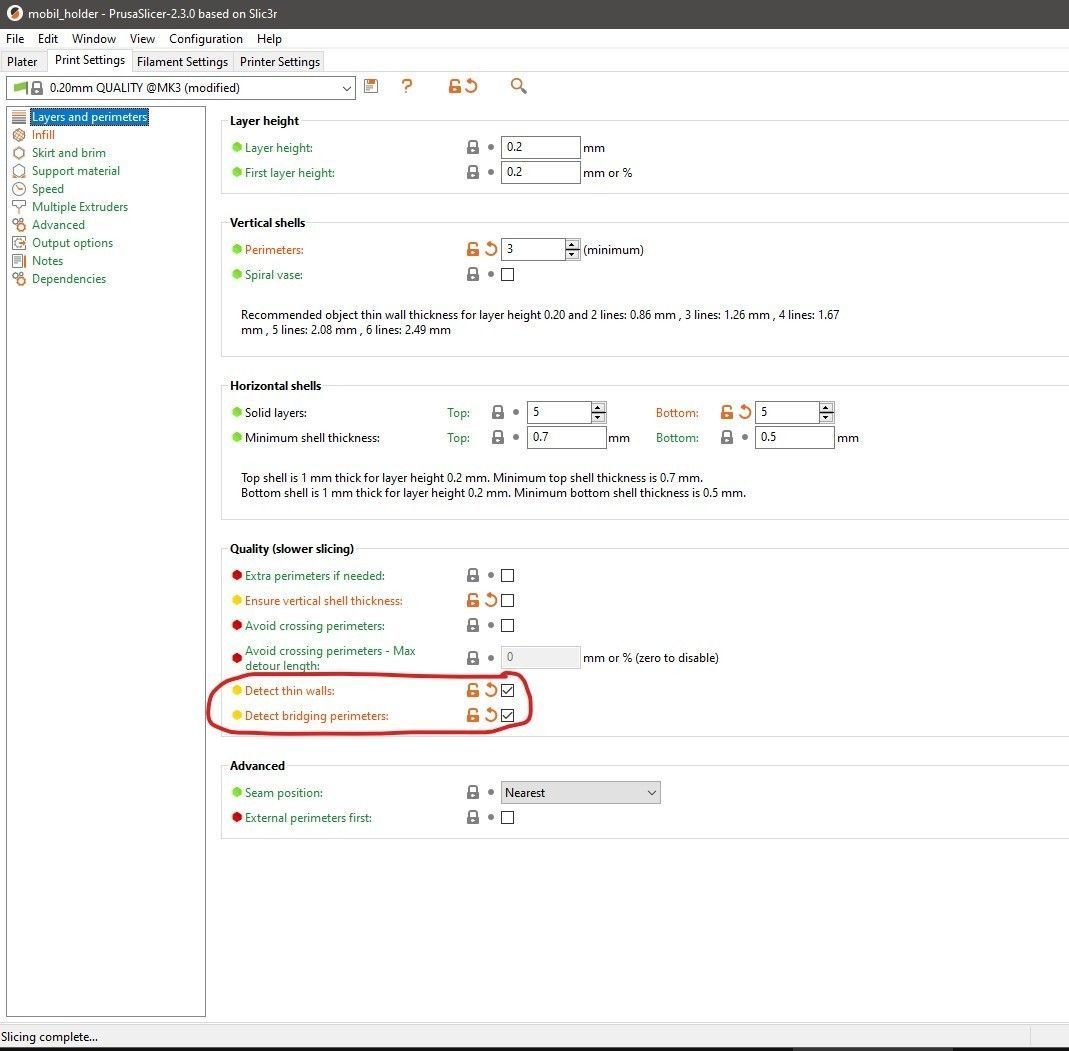Enable Avoid crossing perimeters checkbox
The image size is (1069, 1051).
point(507,626)
